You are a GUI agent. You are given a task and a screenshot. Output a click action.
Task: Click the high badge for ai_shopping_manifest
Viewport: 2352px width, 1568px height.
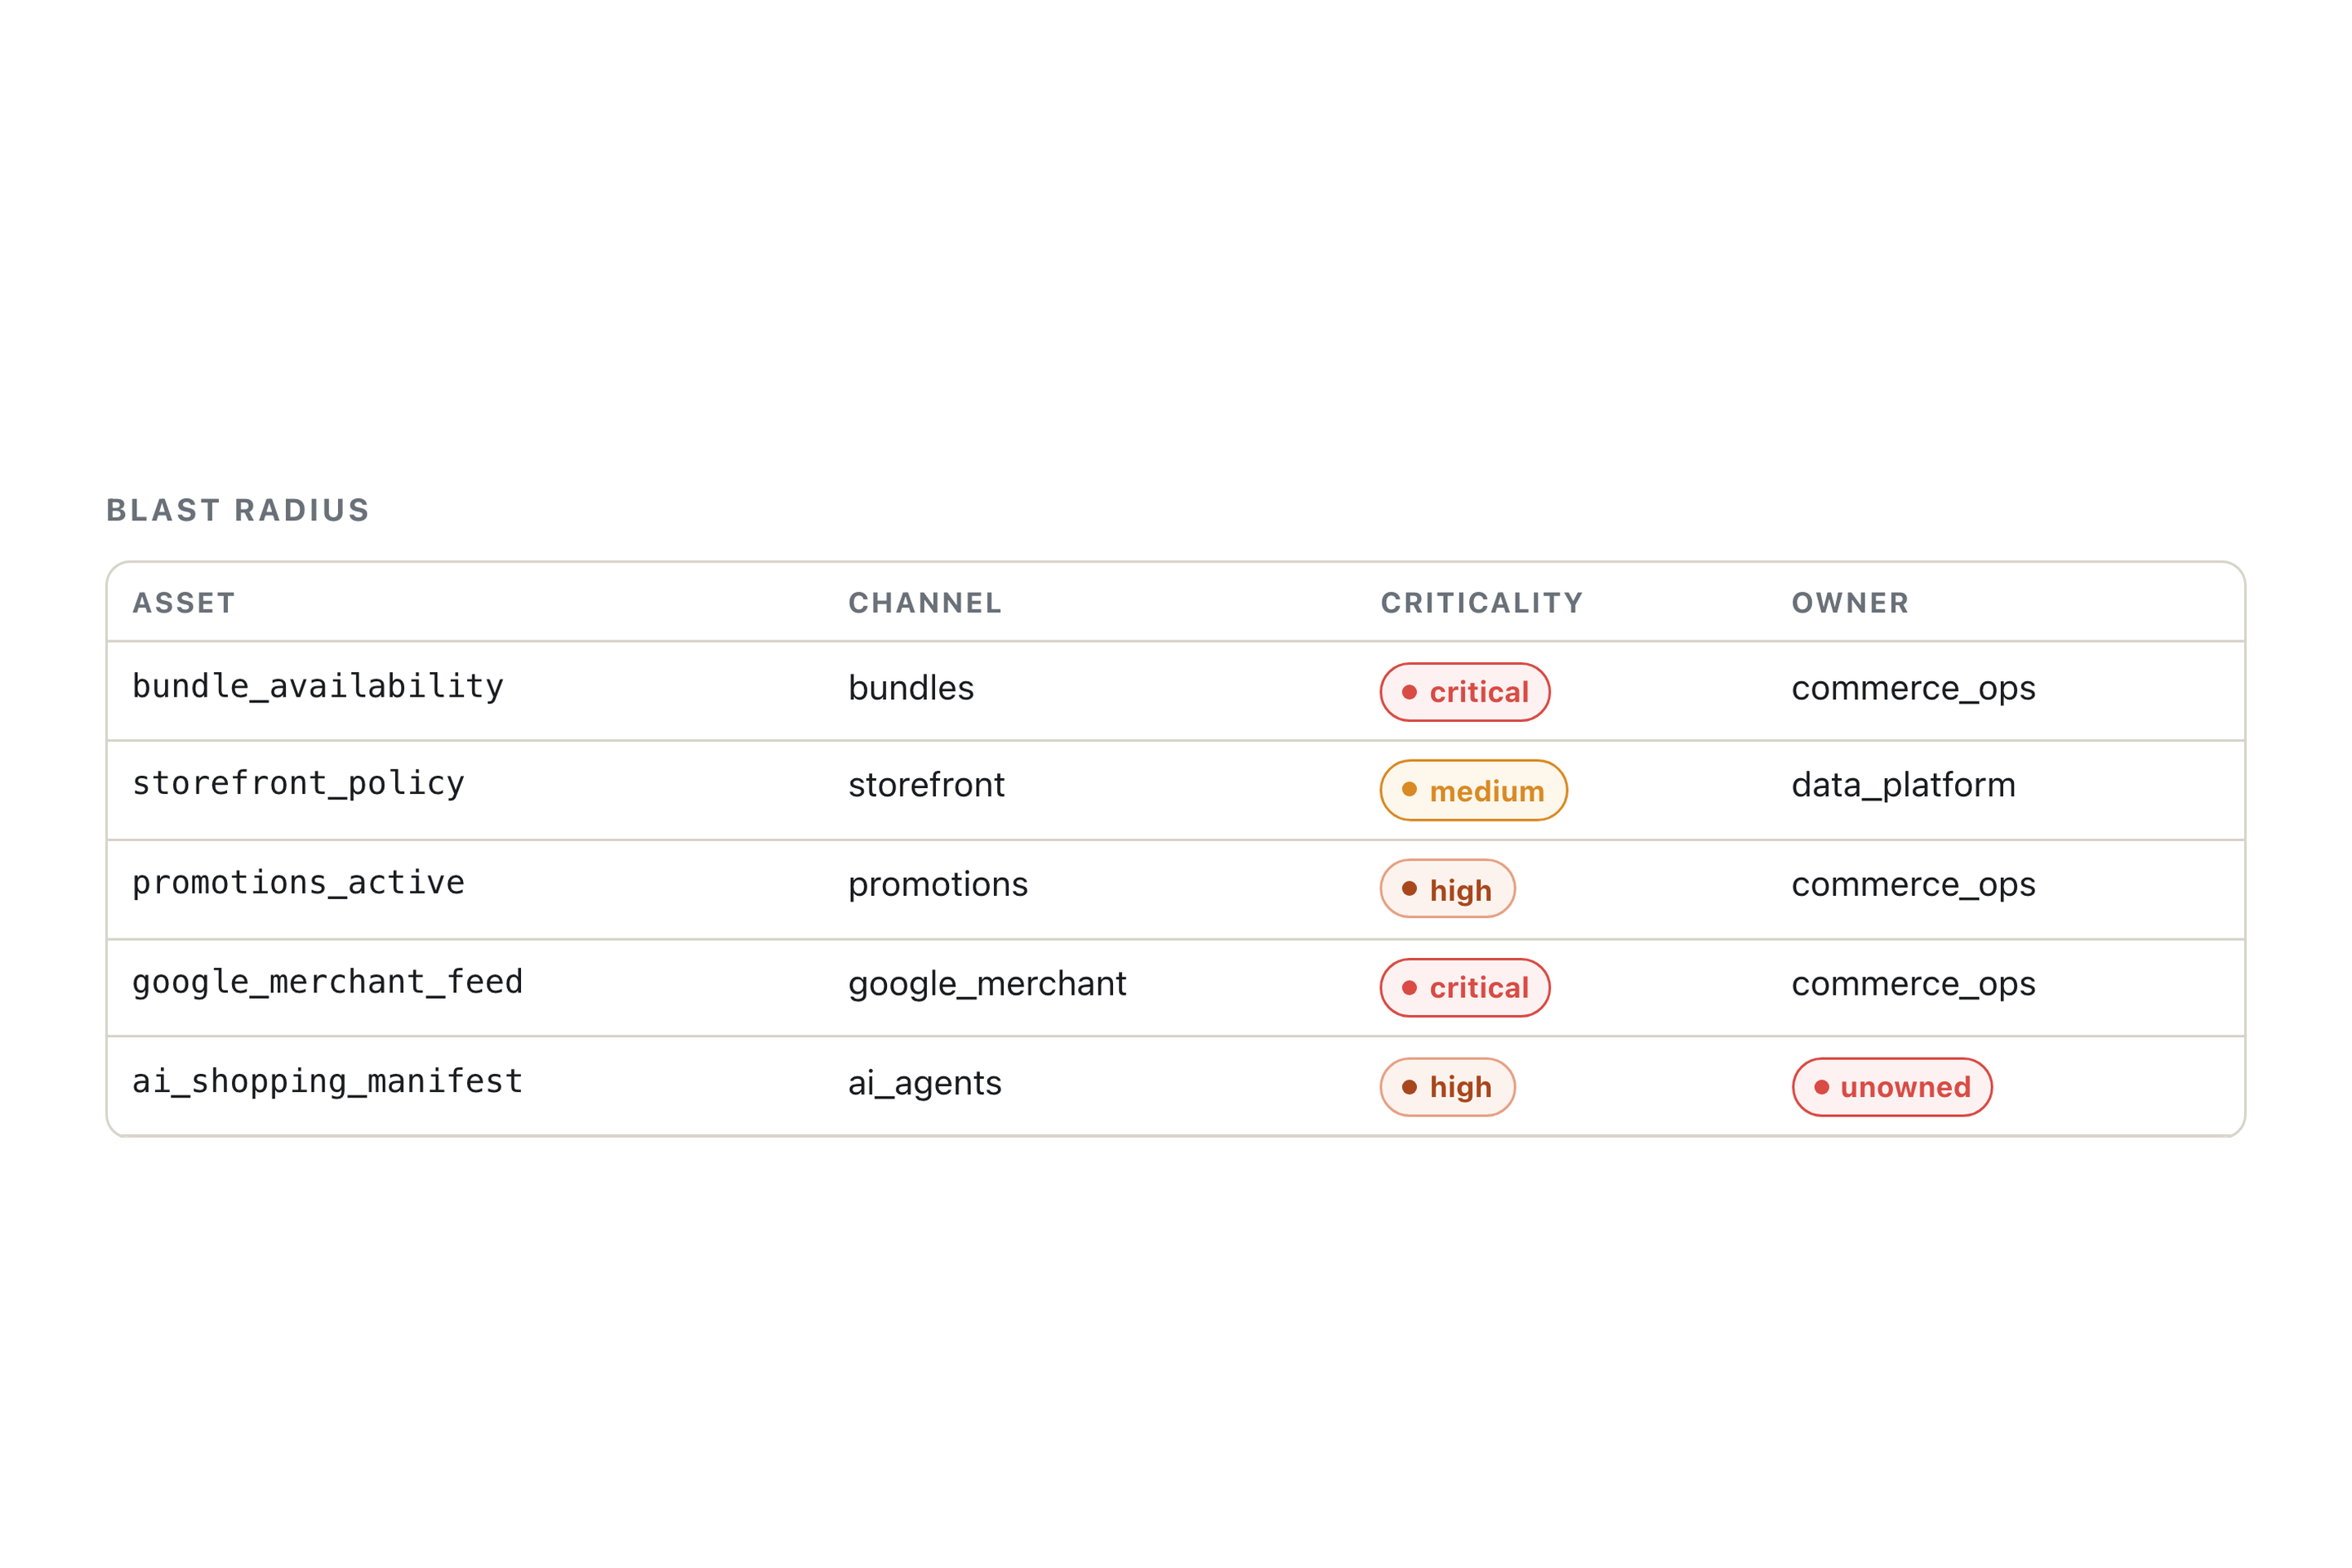(1447, 1087)
